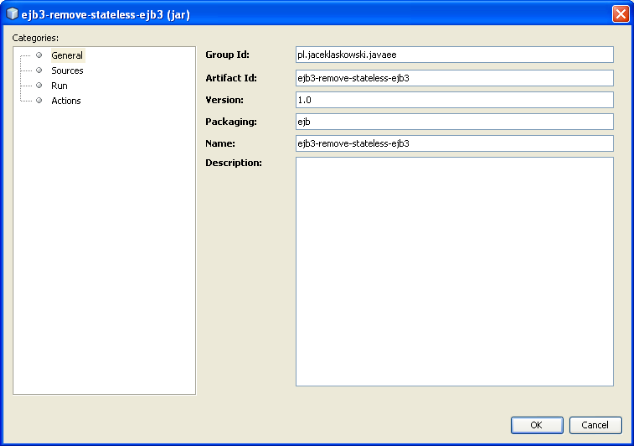Screen dimensions: 634x446
Task: Click the Categories heading text
Action: point(35,38)
